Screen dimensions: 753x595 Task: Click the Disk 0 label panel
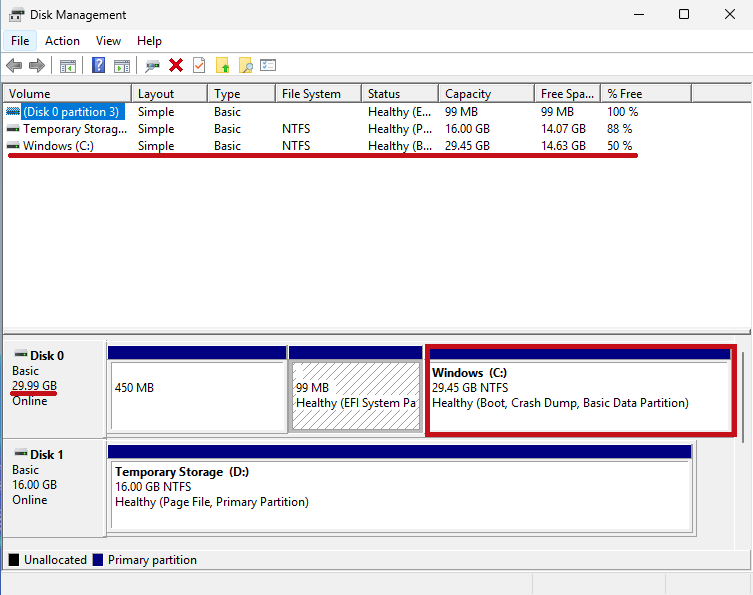(54, 389)
